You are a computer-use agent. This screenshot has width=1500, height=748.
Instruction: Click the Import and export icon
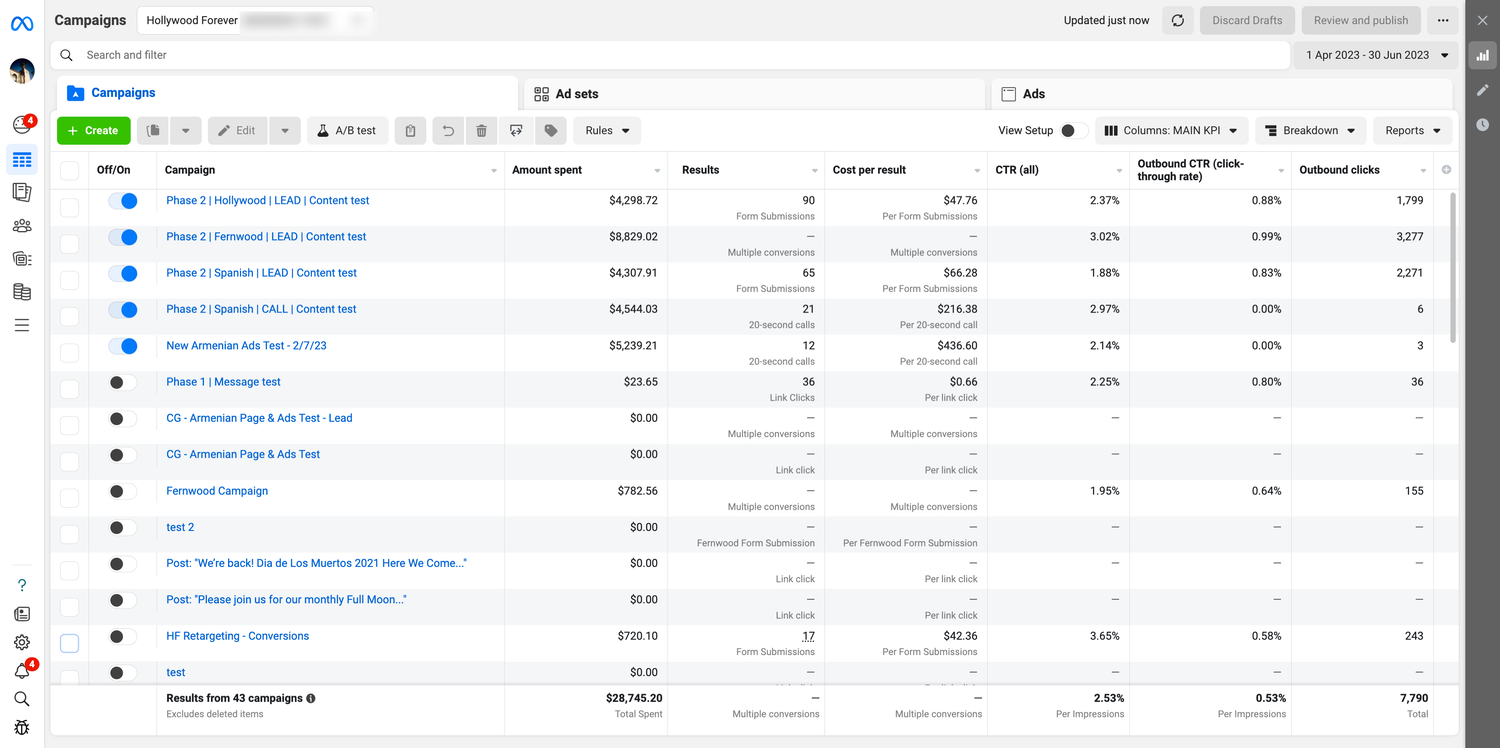(516, 130)
